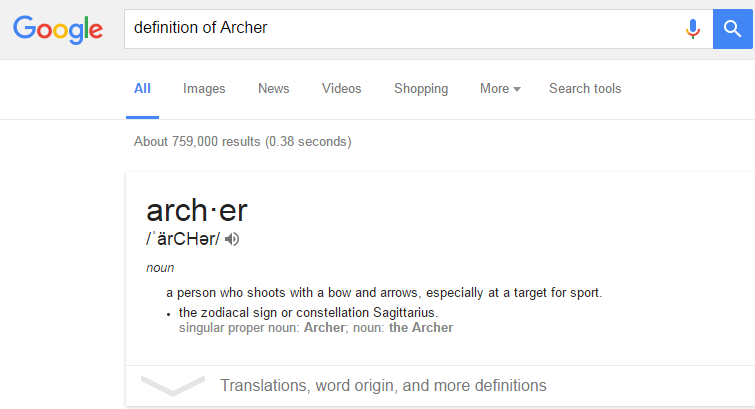Viewport: 755px width, 409px height.
Task: Open the More dropdown menu
Action: (x=500, y=89)
